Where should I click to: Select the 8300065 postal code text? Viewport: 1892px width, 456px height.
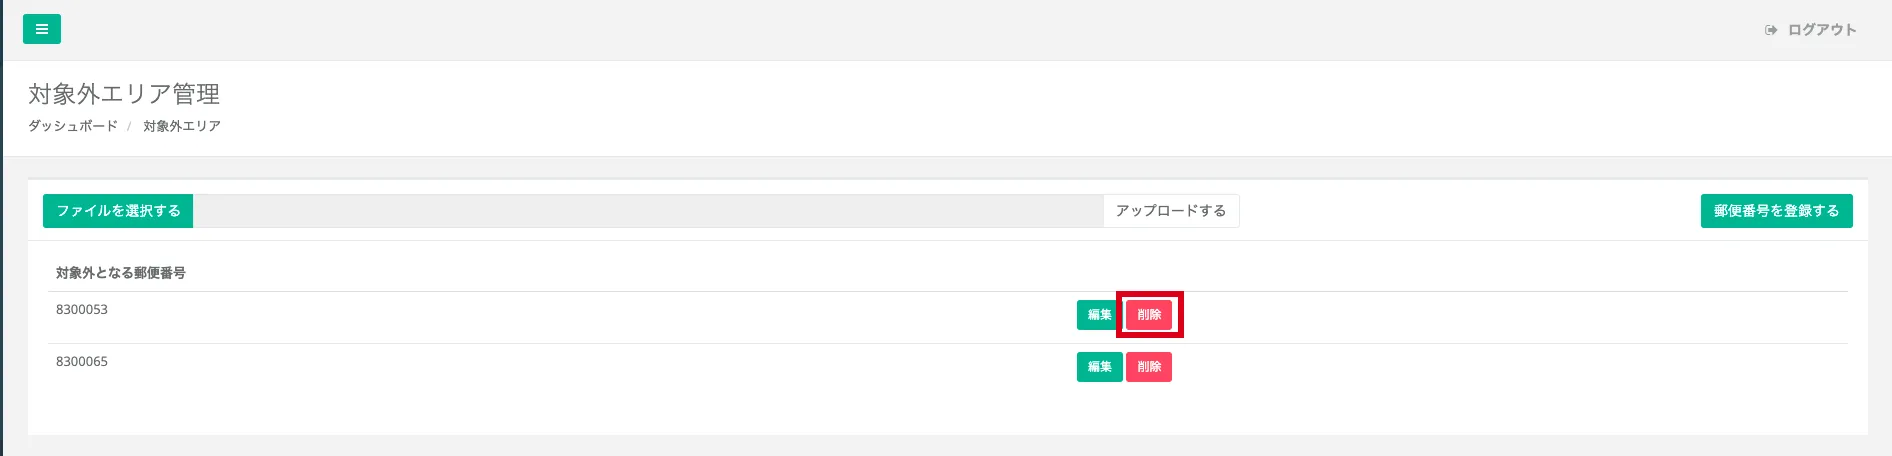(x=82, y=362)
